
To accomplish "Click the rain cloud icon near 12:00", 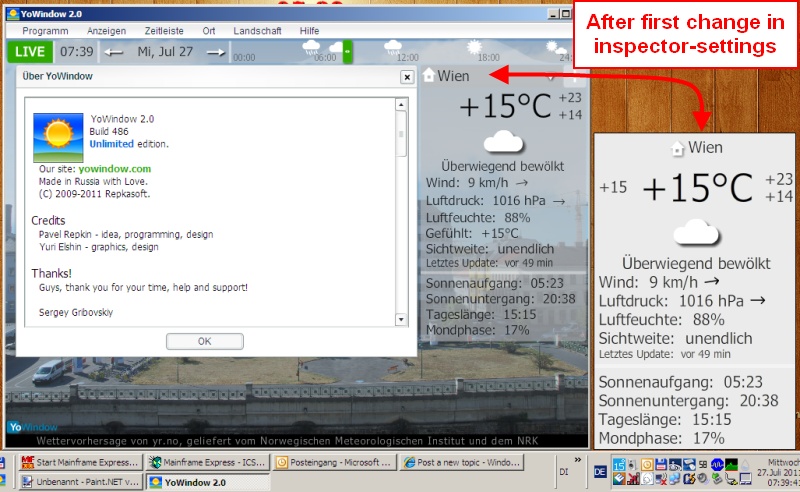I will 393,47.
